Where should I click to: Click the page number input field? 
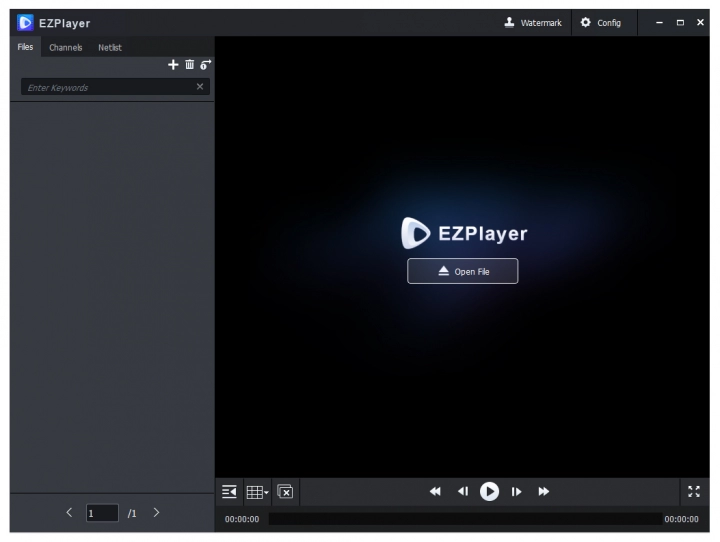point(102,513)
